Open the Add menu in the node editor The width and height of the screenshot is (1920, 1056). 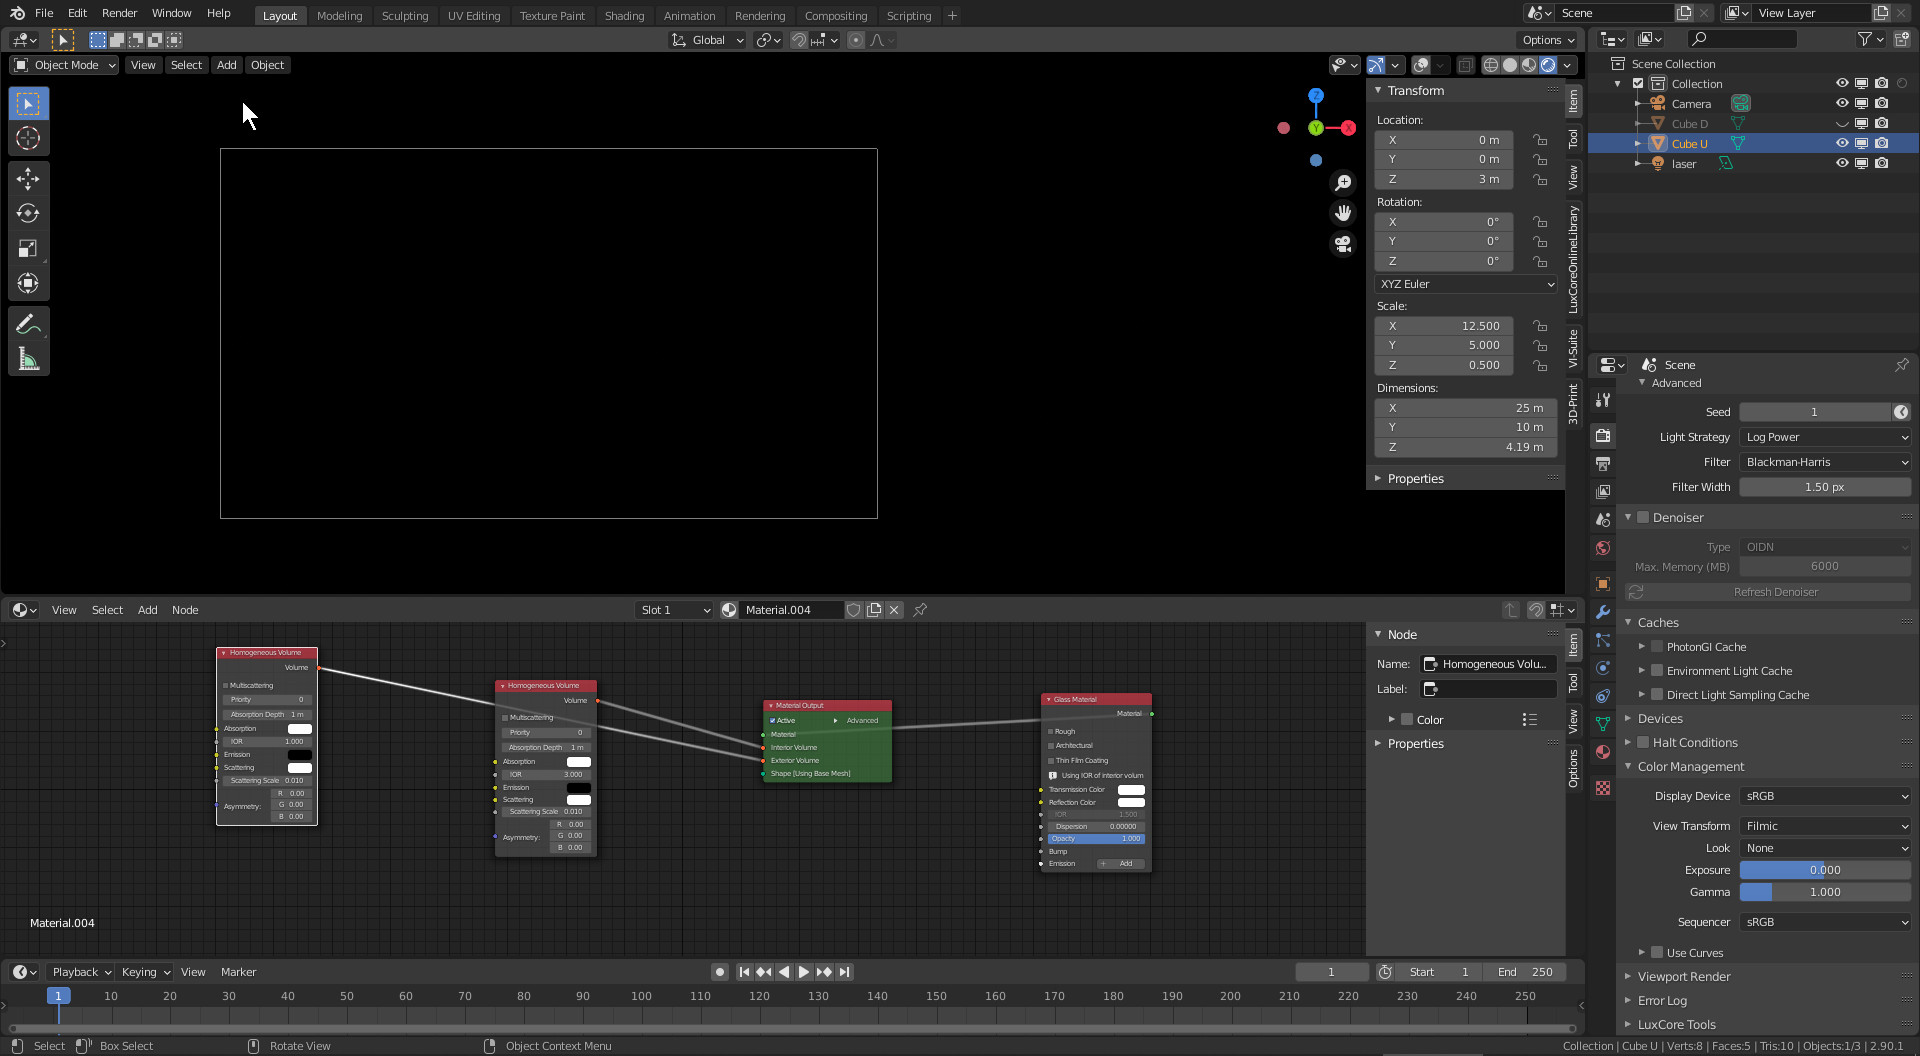point(147,610)
